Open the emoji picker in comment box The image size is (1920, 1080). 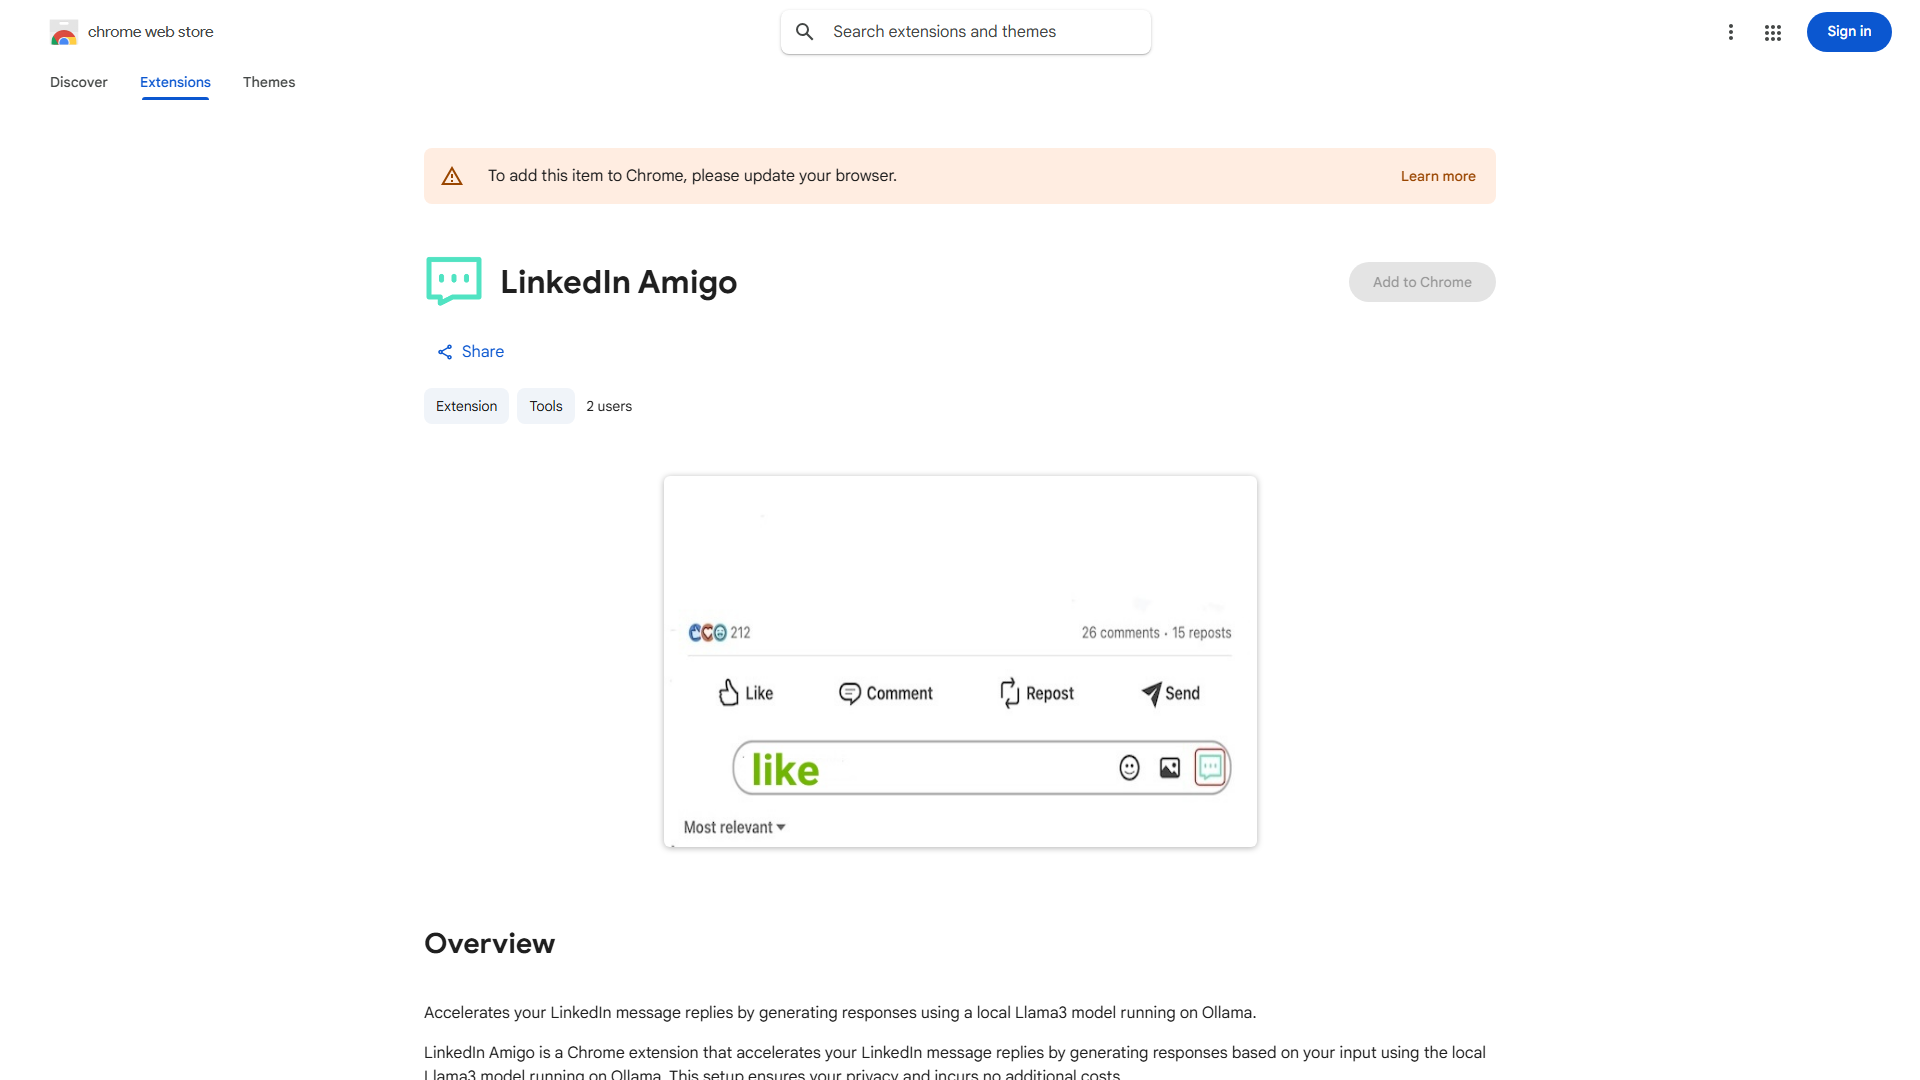[x=1128, y=767]
